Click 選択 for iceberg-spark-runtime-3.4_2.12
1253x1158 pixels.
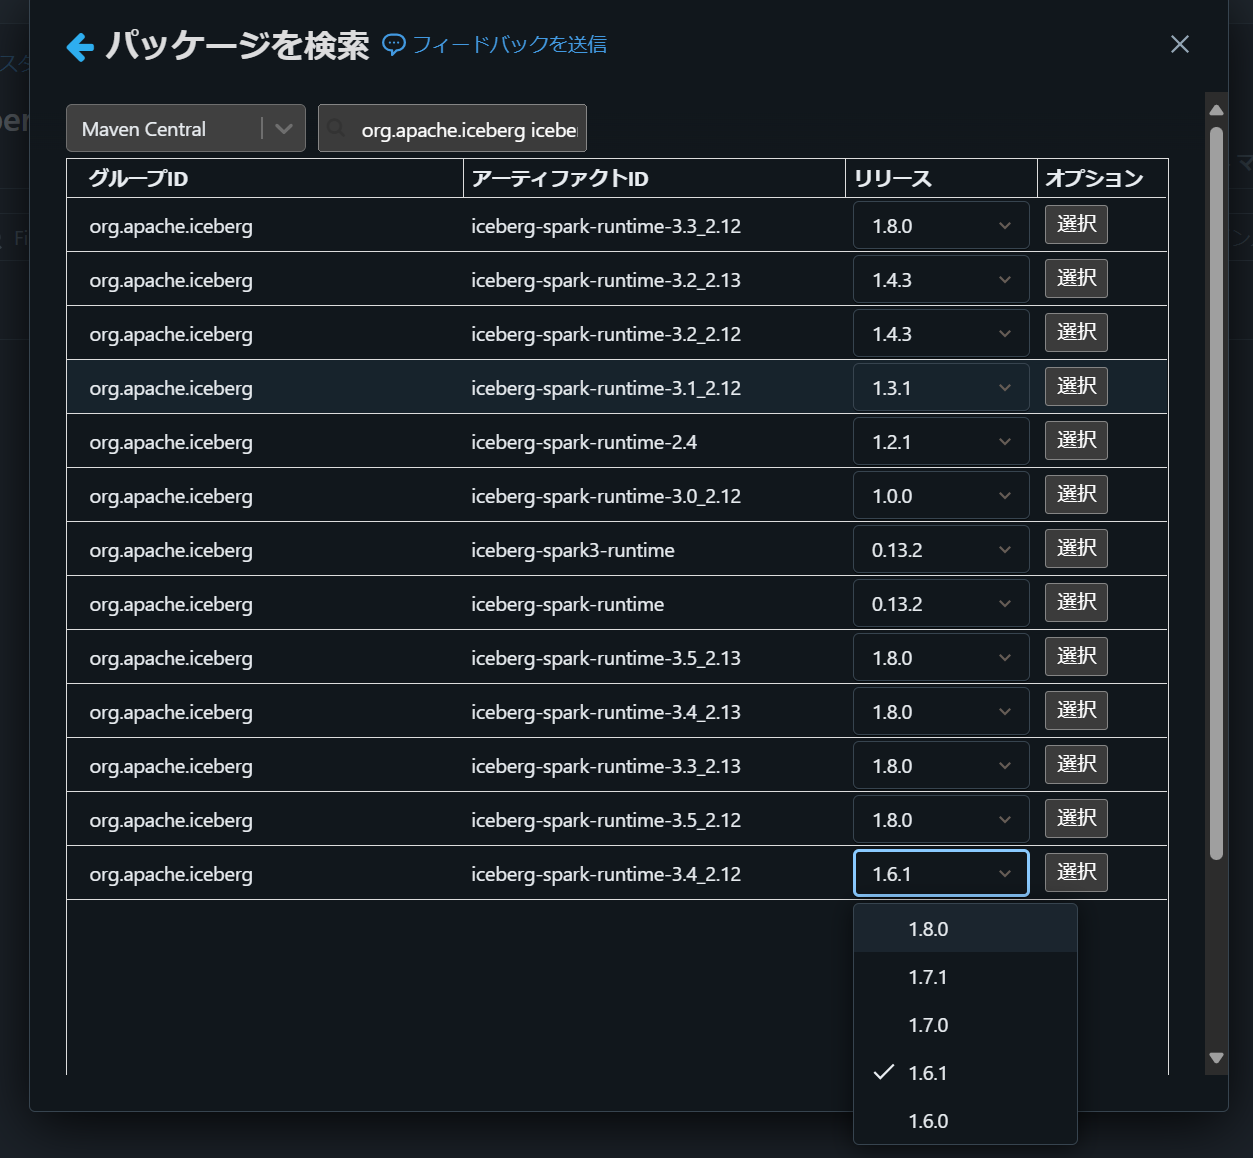tap(1076, 872)
